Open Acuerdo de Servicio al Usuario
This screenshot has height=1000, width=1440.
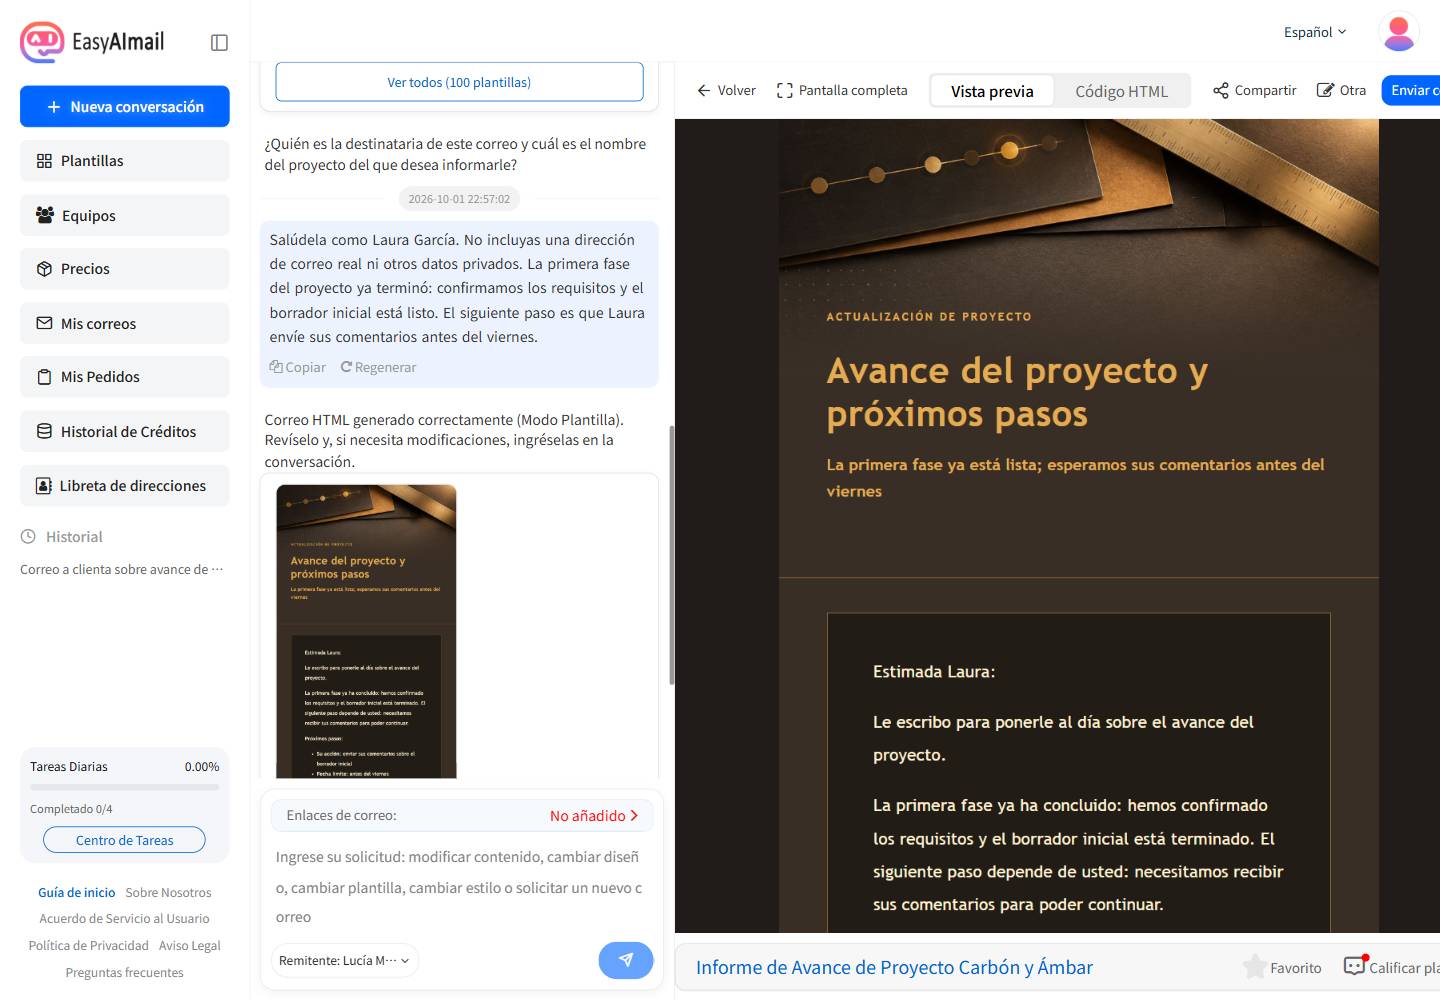point(125,918)
